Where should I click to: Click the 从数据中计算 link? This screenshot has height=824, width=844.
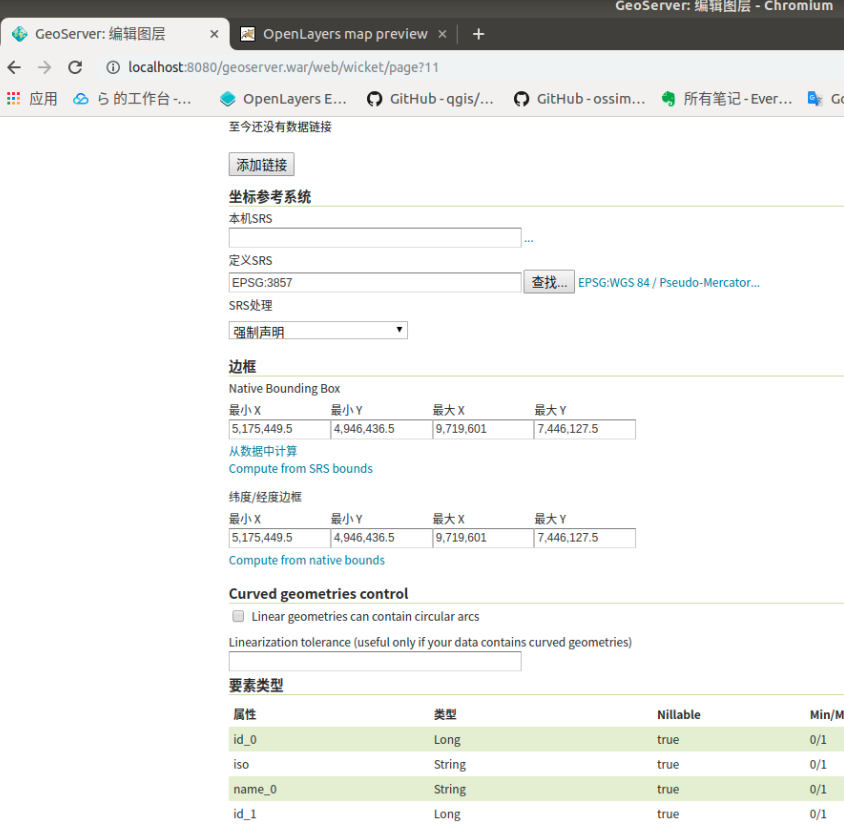click(x=263, y=451)
